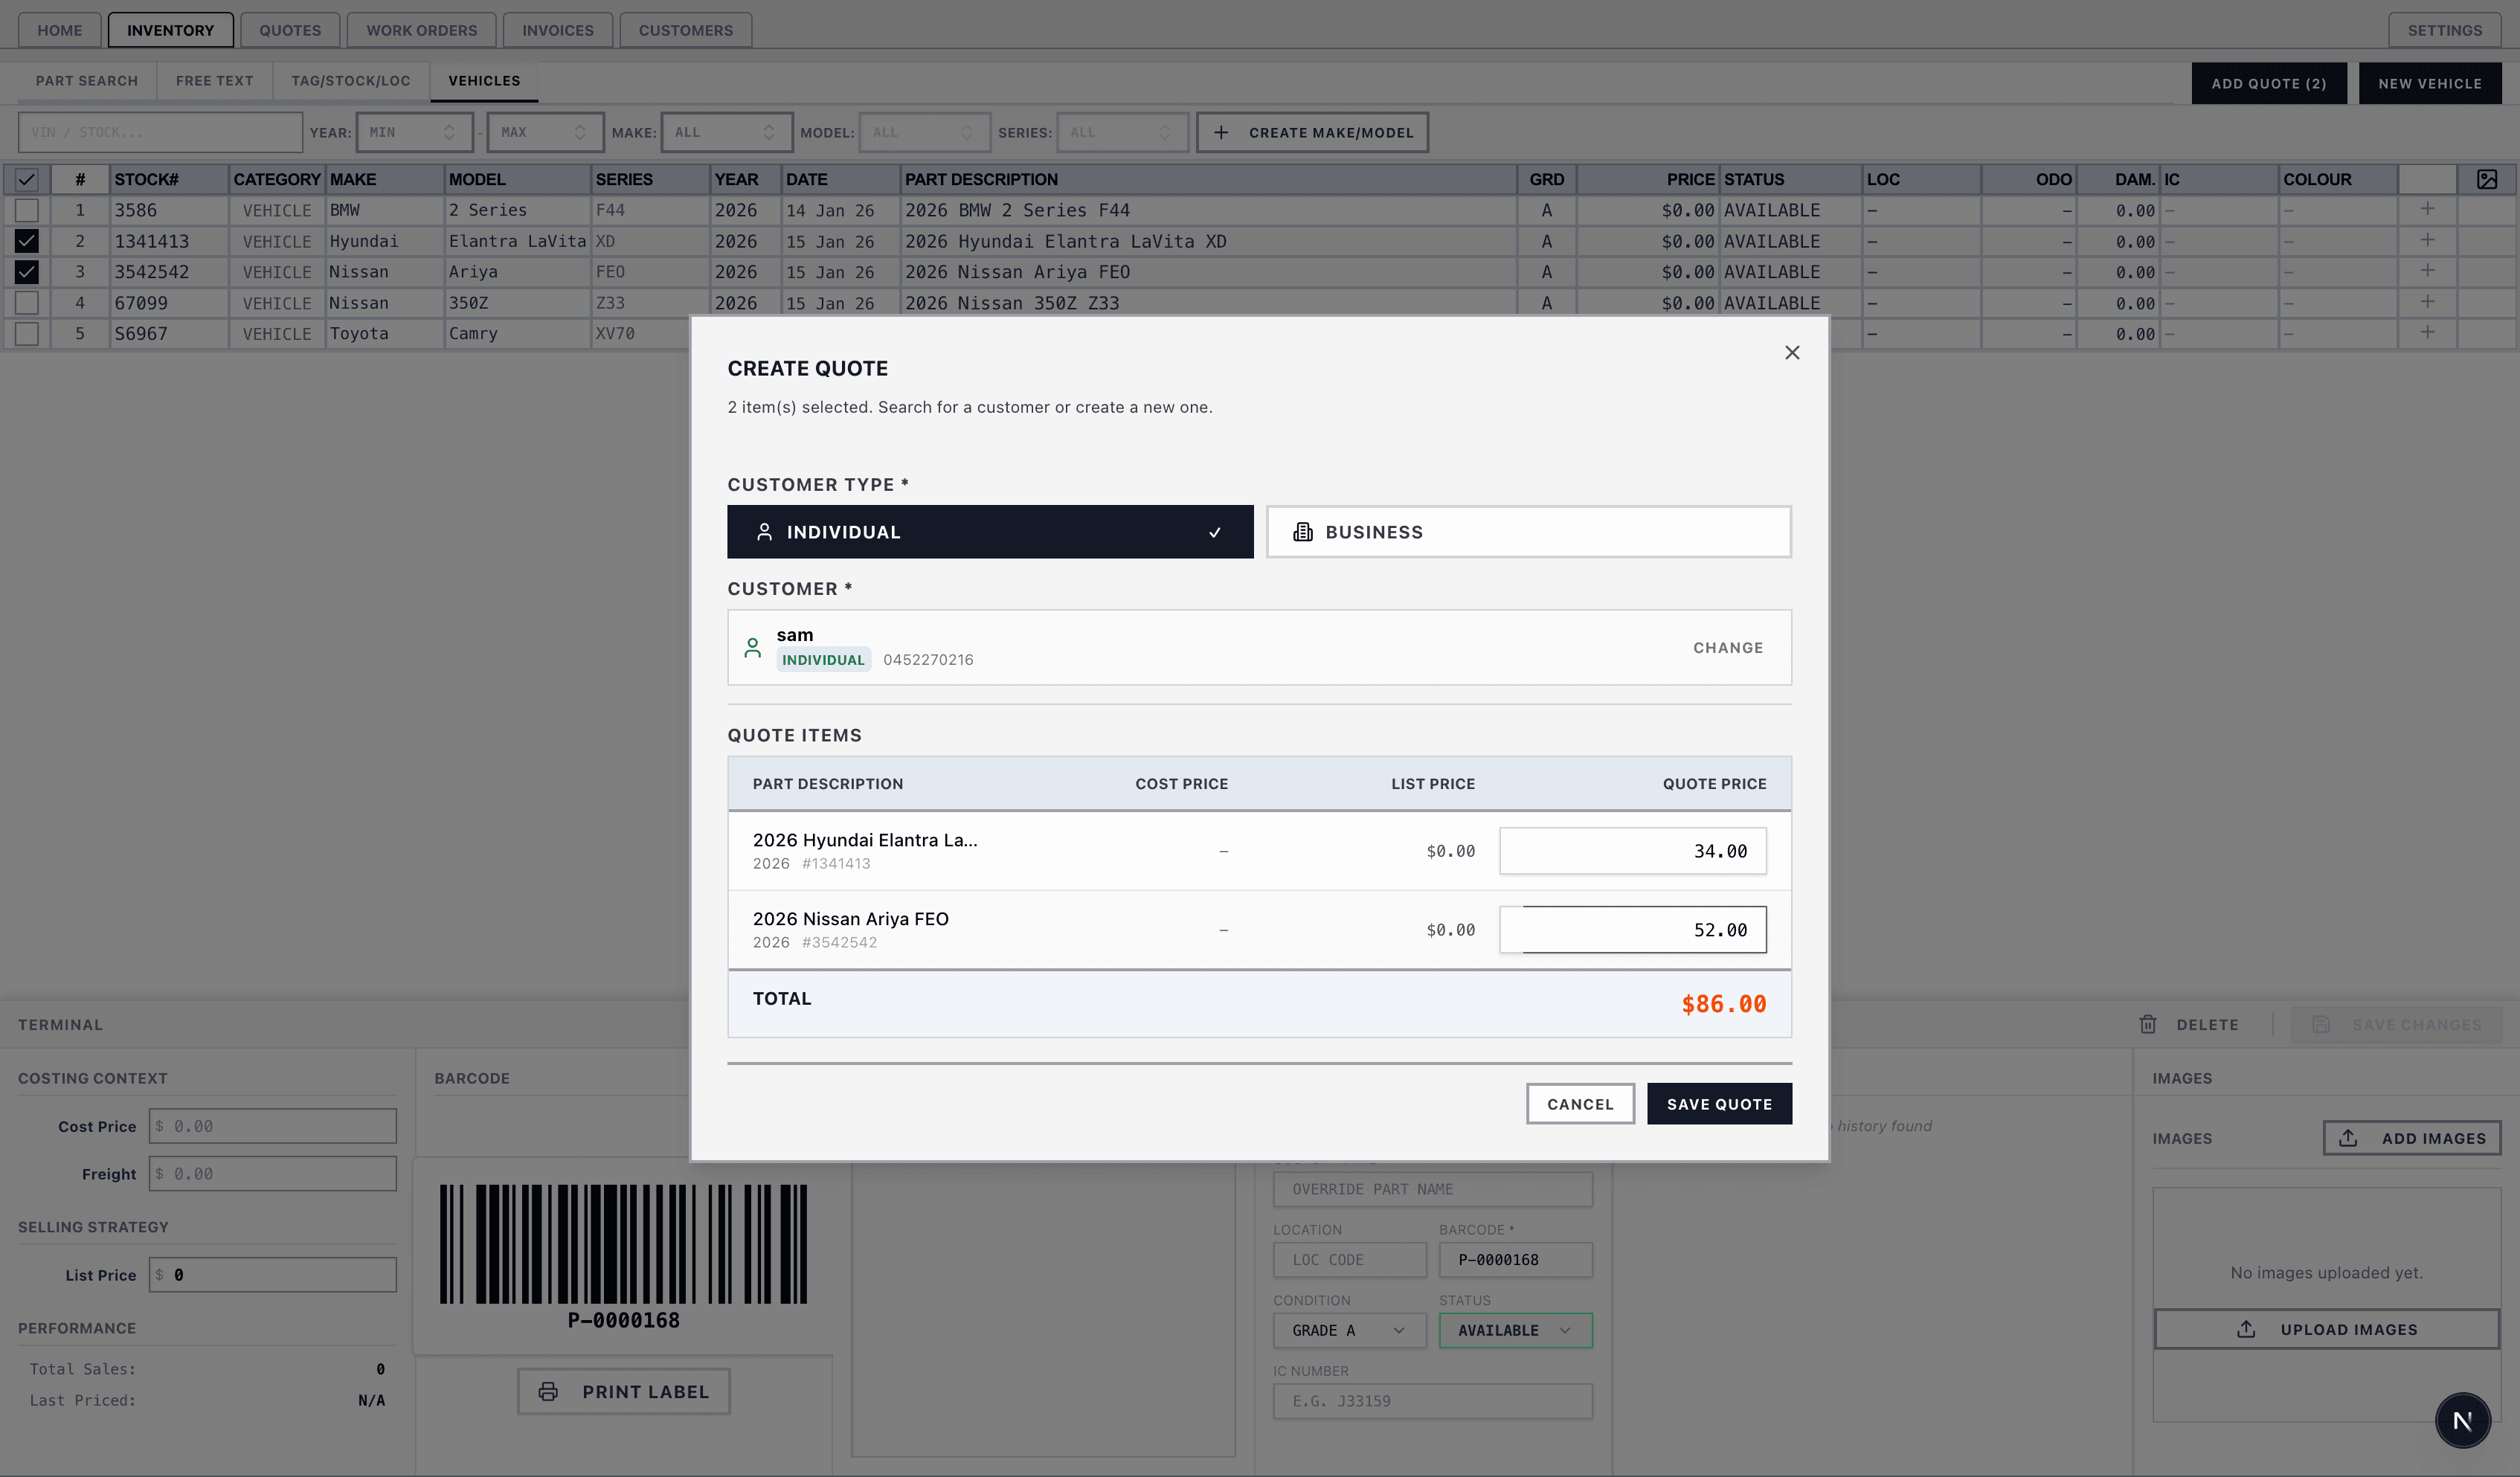Image resolution: width=2520 pixels, height=1477 pixels.
Task: Uncheck the Nissan Ariya row checkbox
Action: point(27,271)
